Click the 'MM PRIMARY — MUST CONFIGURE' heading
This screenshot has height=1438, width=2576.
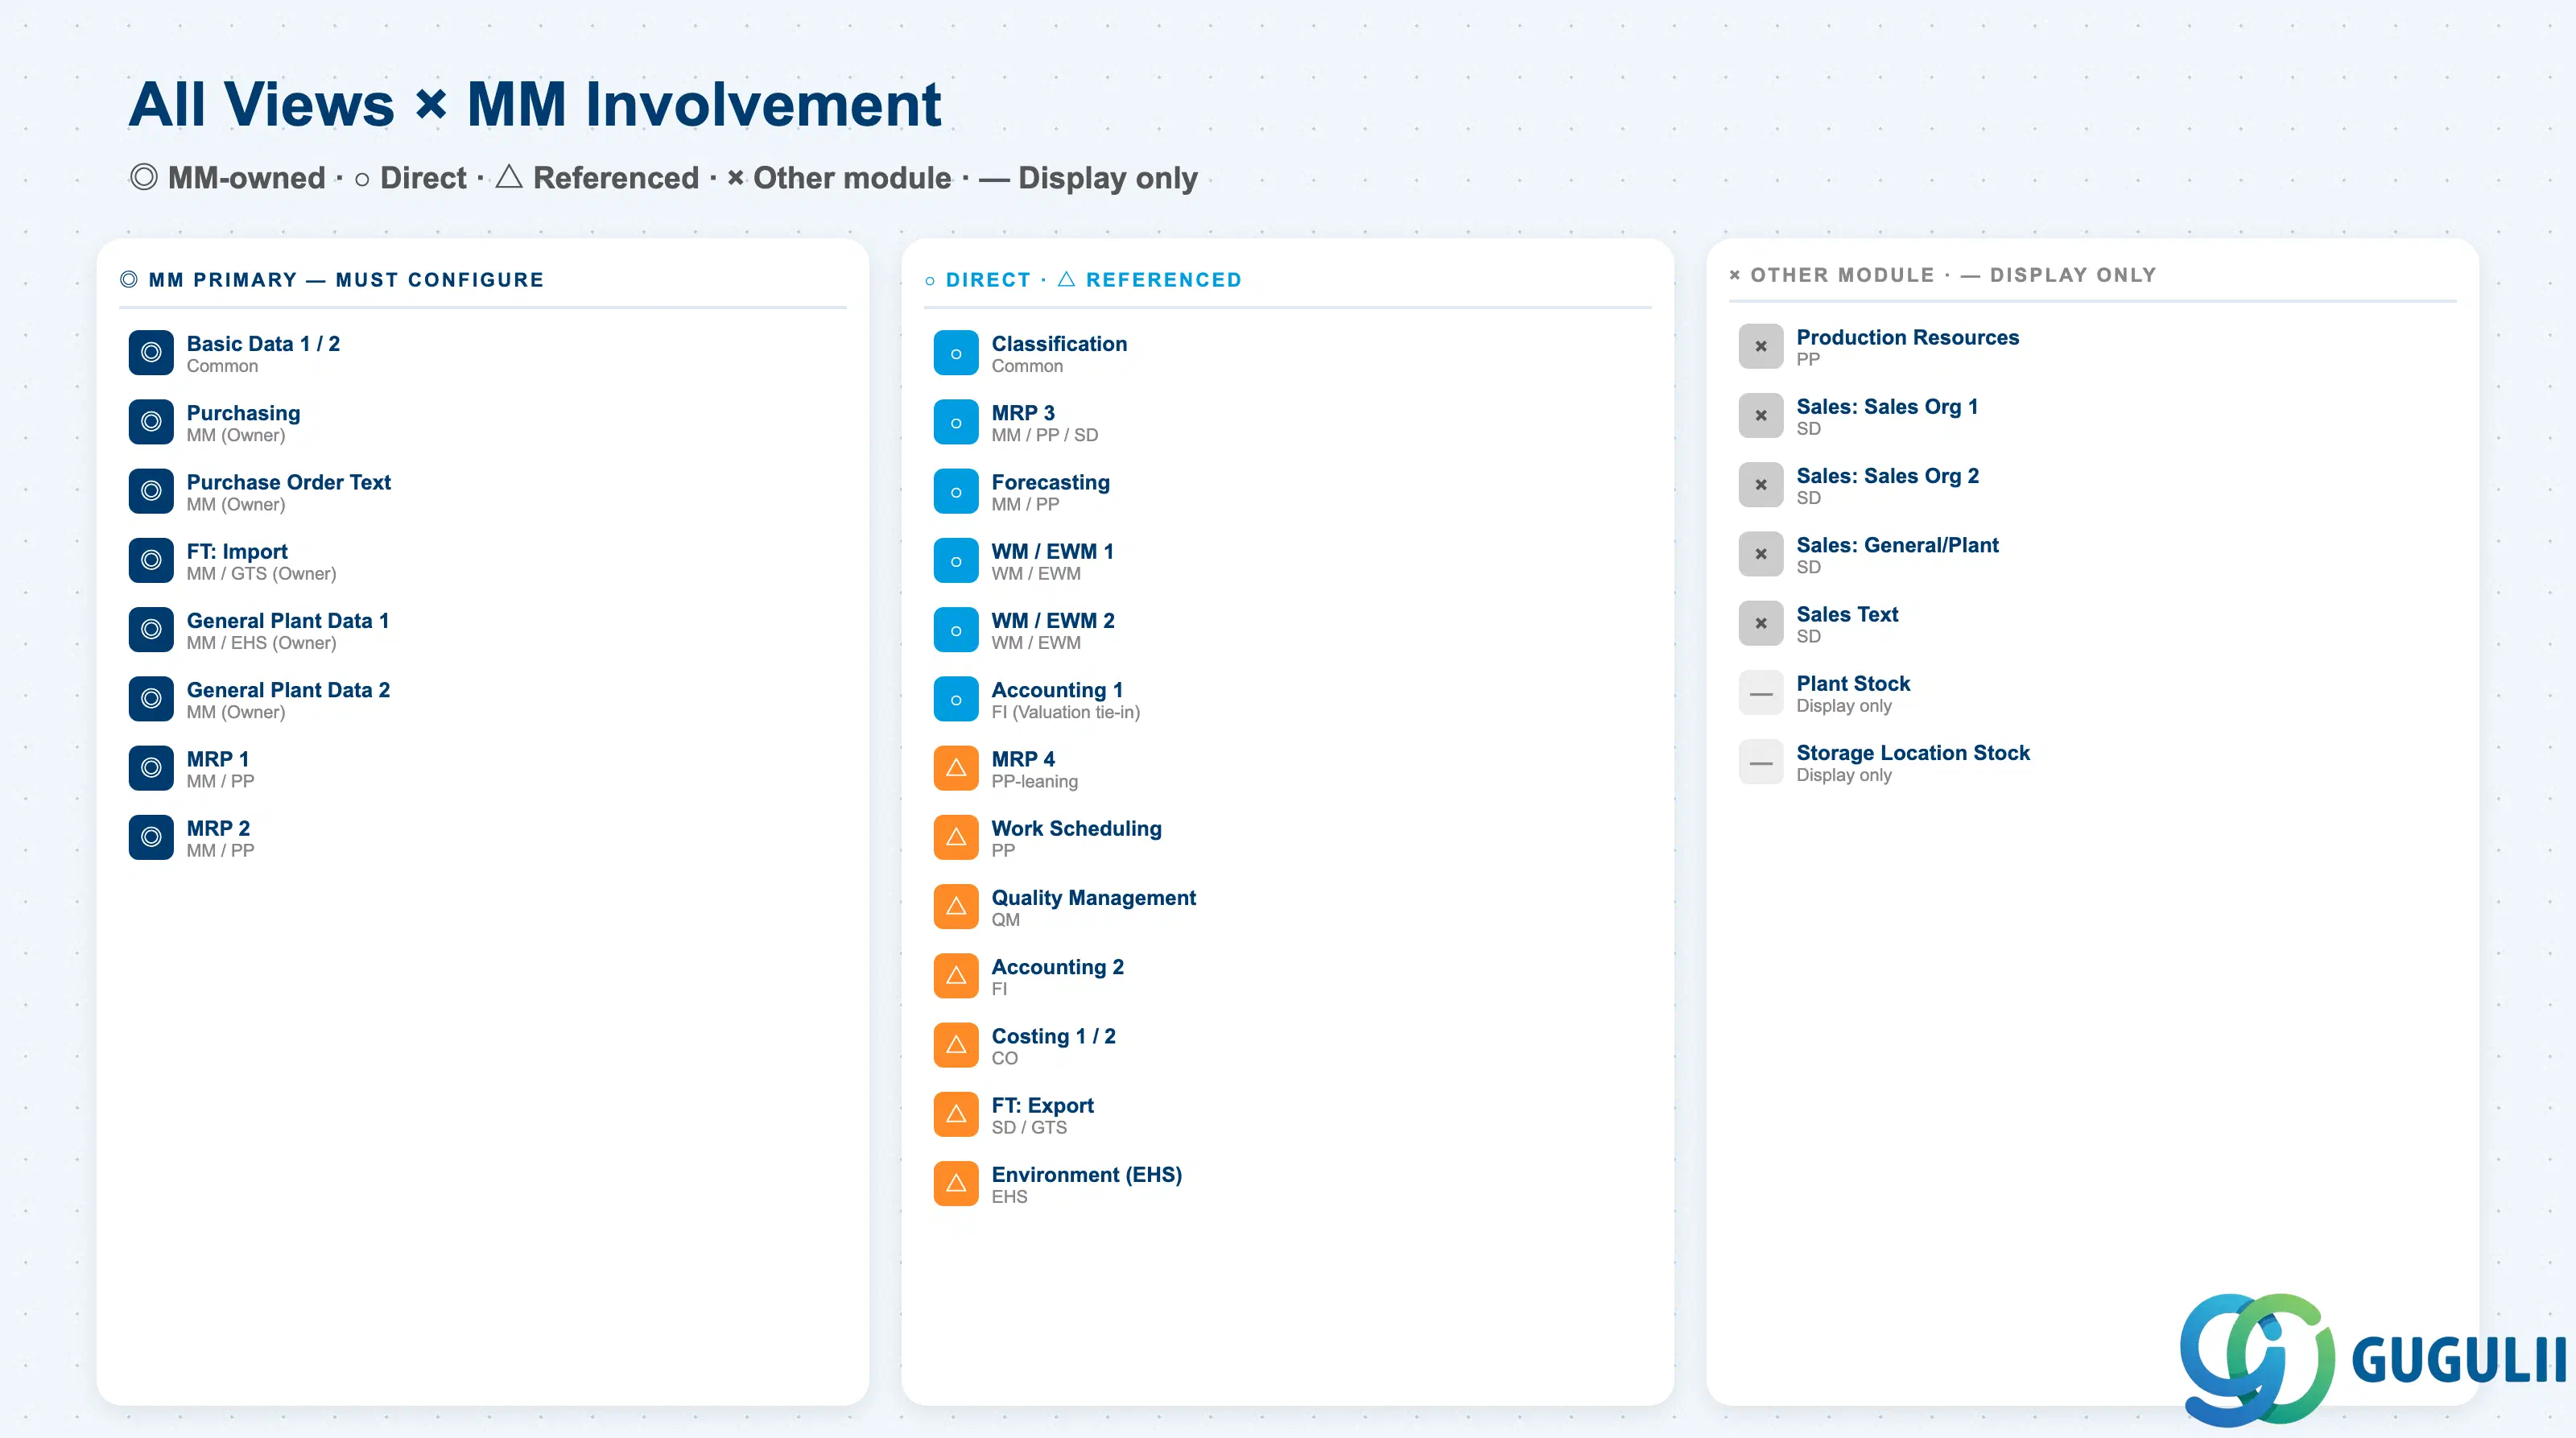[332, 280]
